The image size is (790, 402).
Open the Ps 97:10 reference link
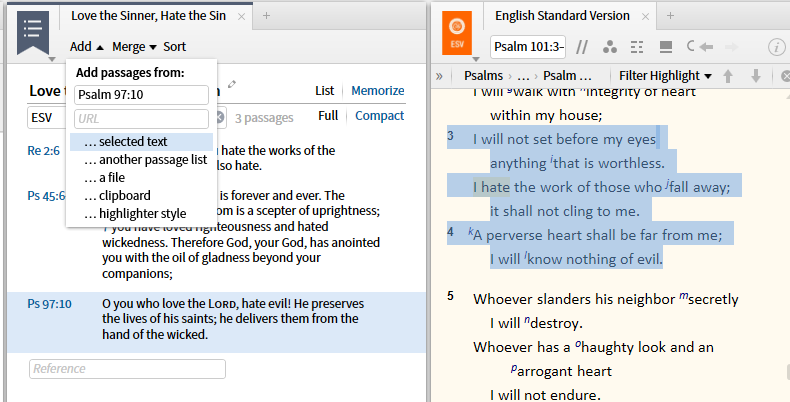pyautogui.click(x=49, y=304)
